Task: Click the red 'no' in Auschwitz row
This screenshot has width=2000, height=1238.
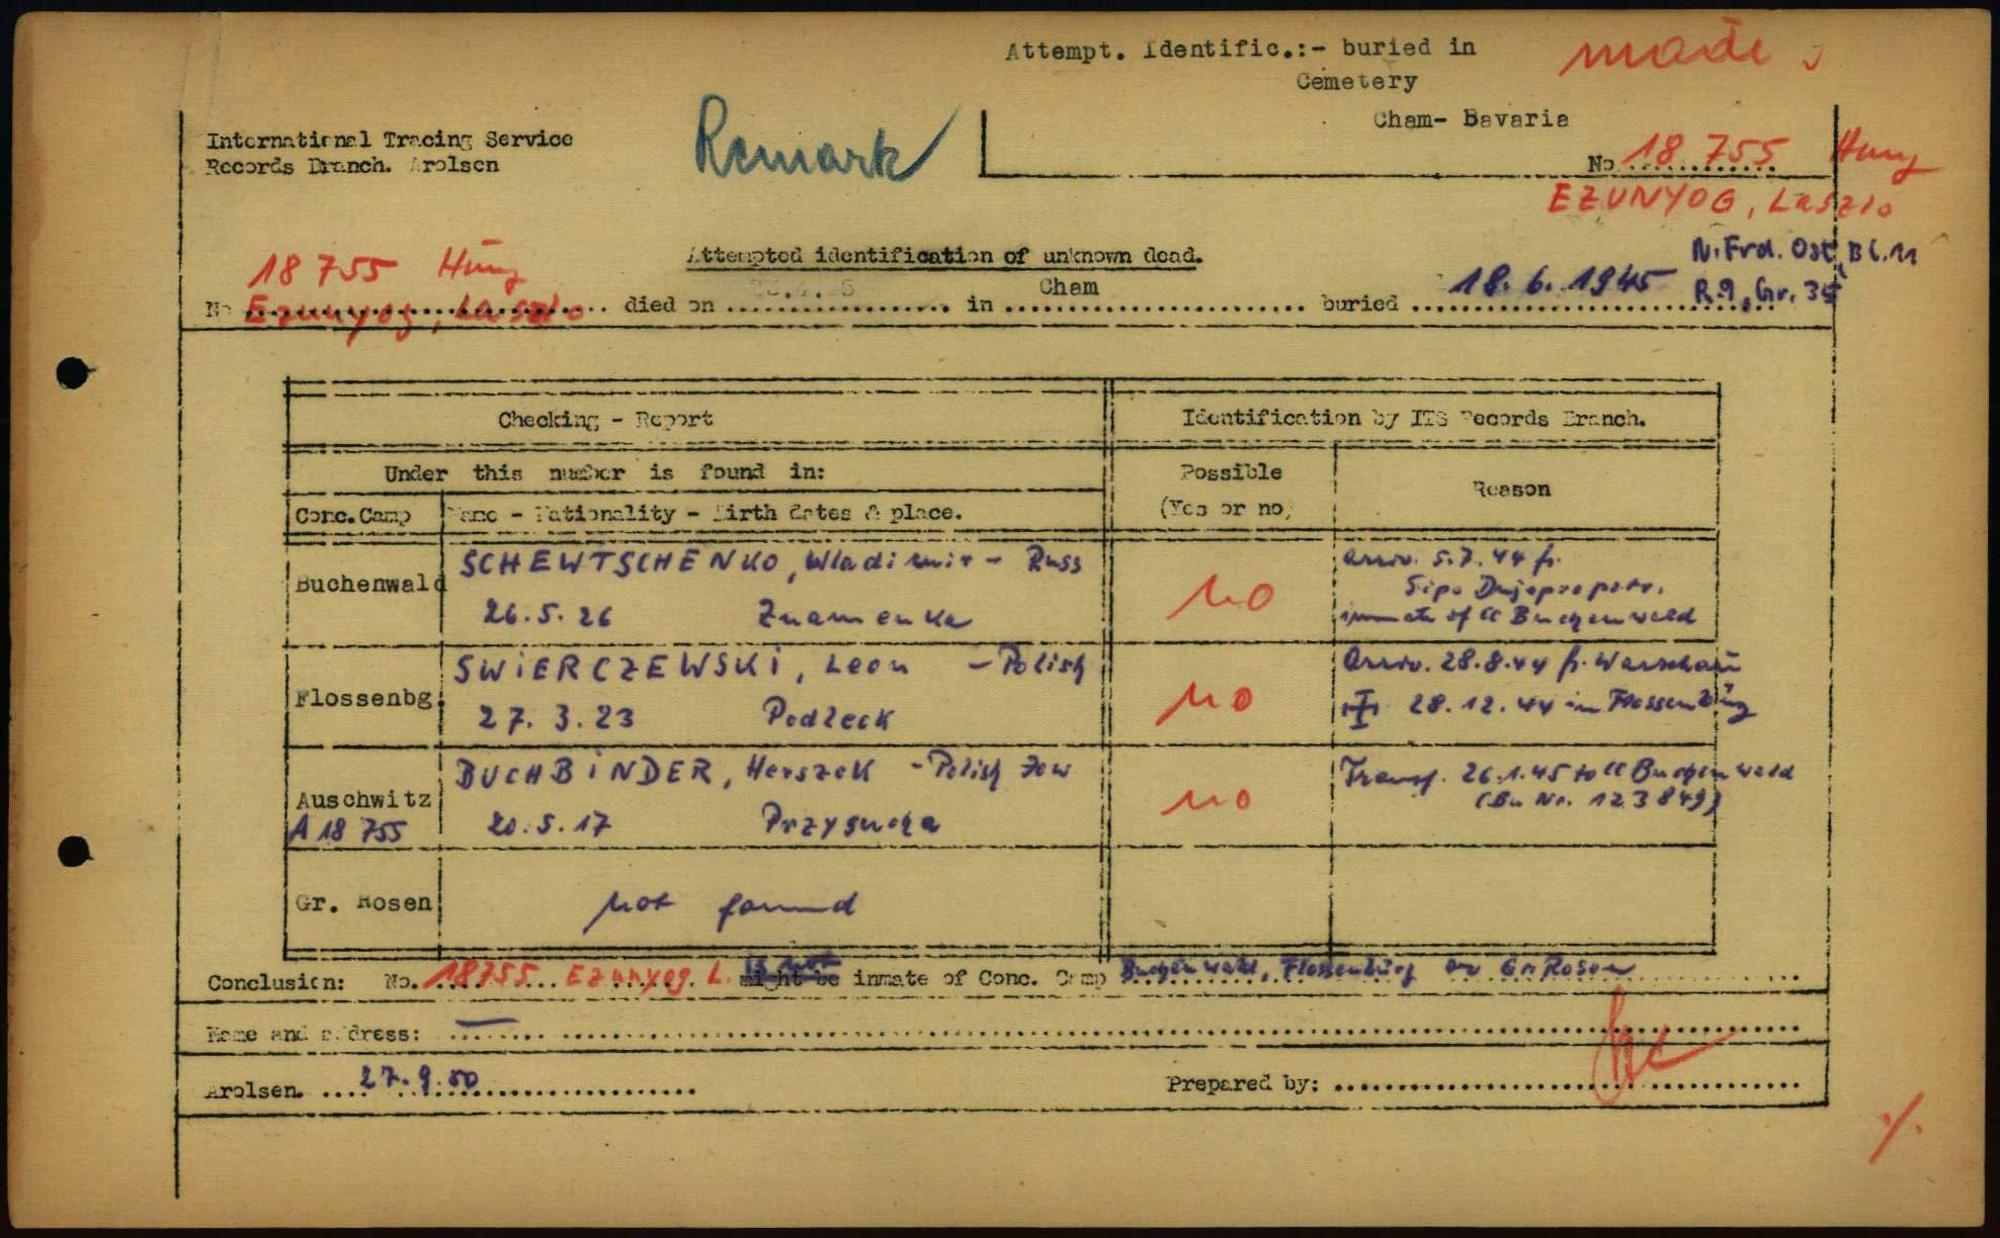Action: pyautogui.click(x=1206, y=799)
